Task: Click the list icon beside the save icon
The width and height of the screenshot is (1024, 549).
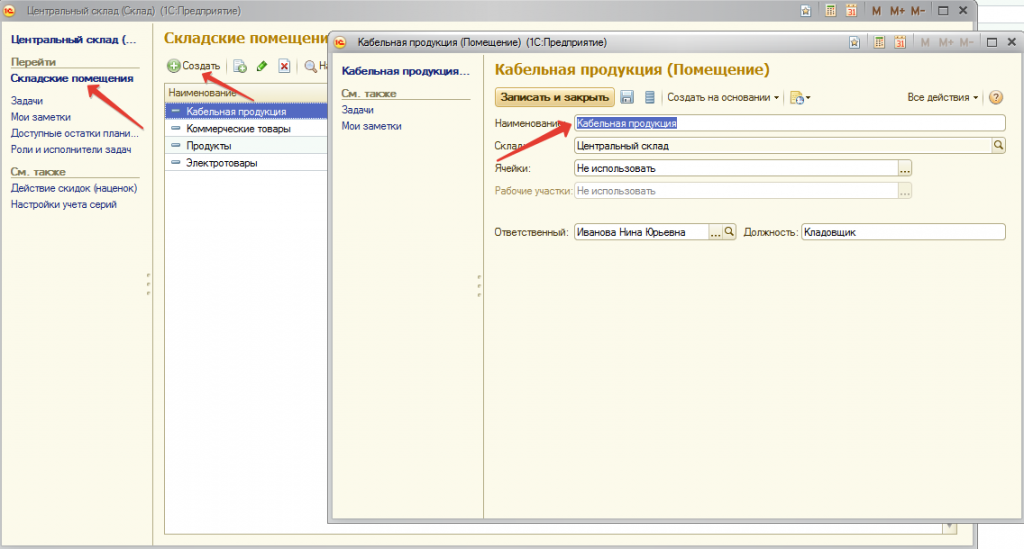Action: [x=649, y=97]
